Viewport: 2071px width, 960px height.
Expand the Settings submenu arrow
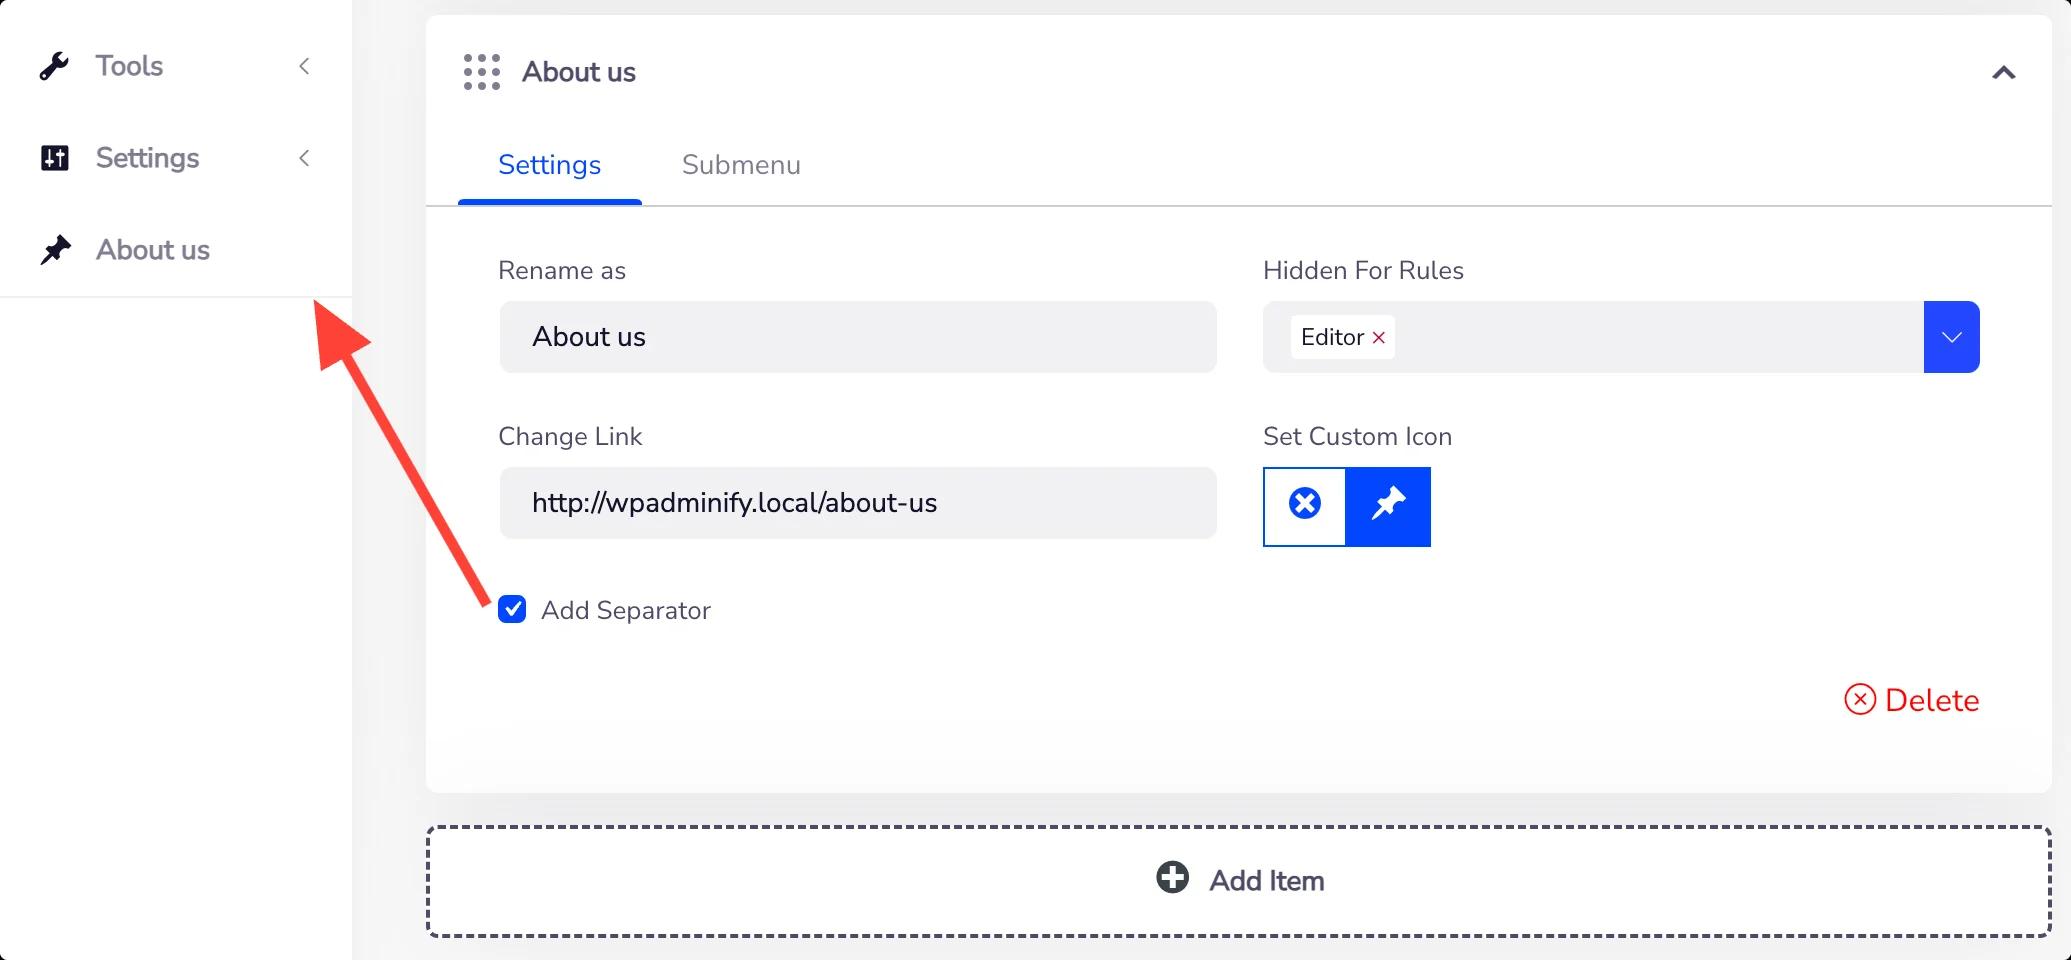[304, 158]
